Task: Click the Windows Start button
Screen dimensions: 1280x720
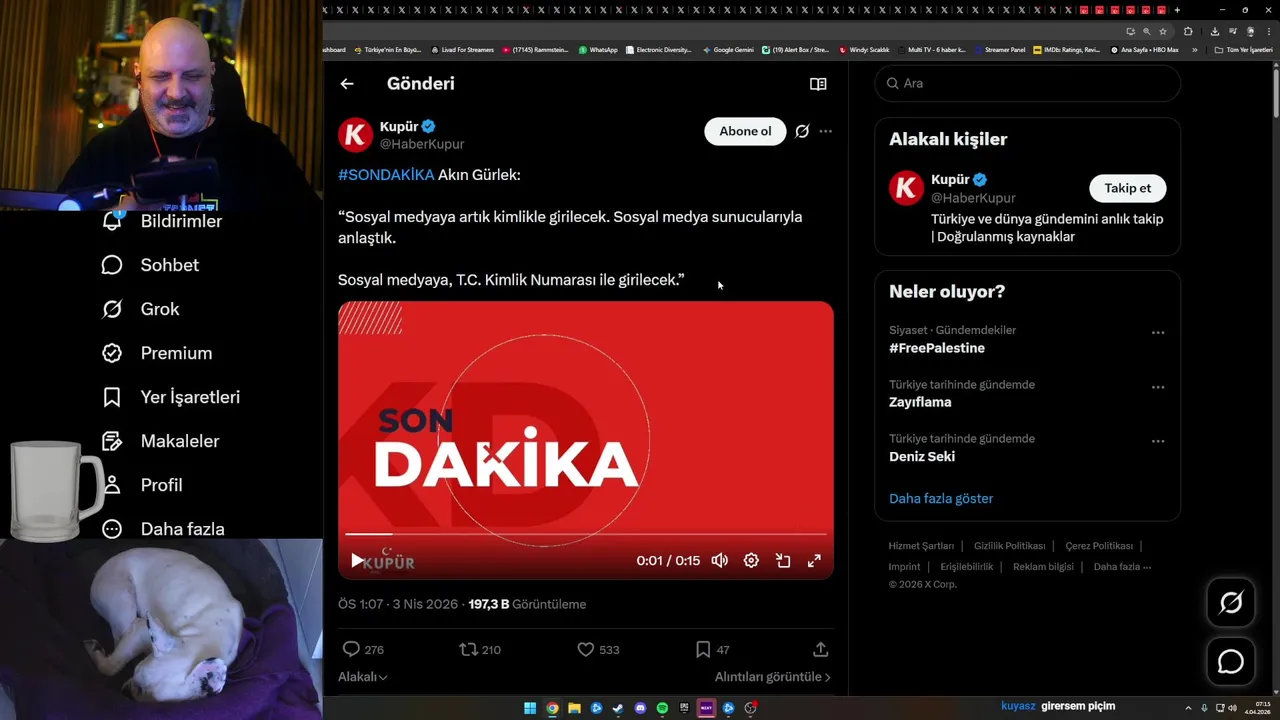Action: (x=530, y=708)
